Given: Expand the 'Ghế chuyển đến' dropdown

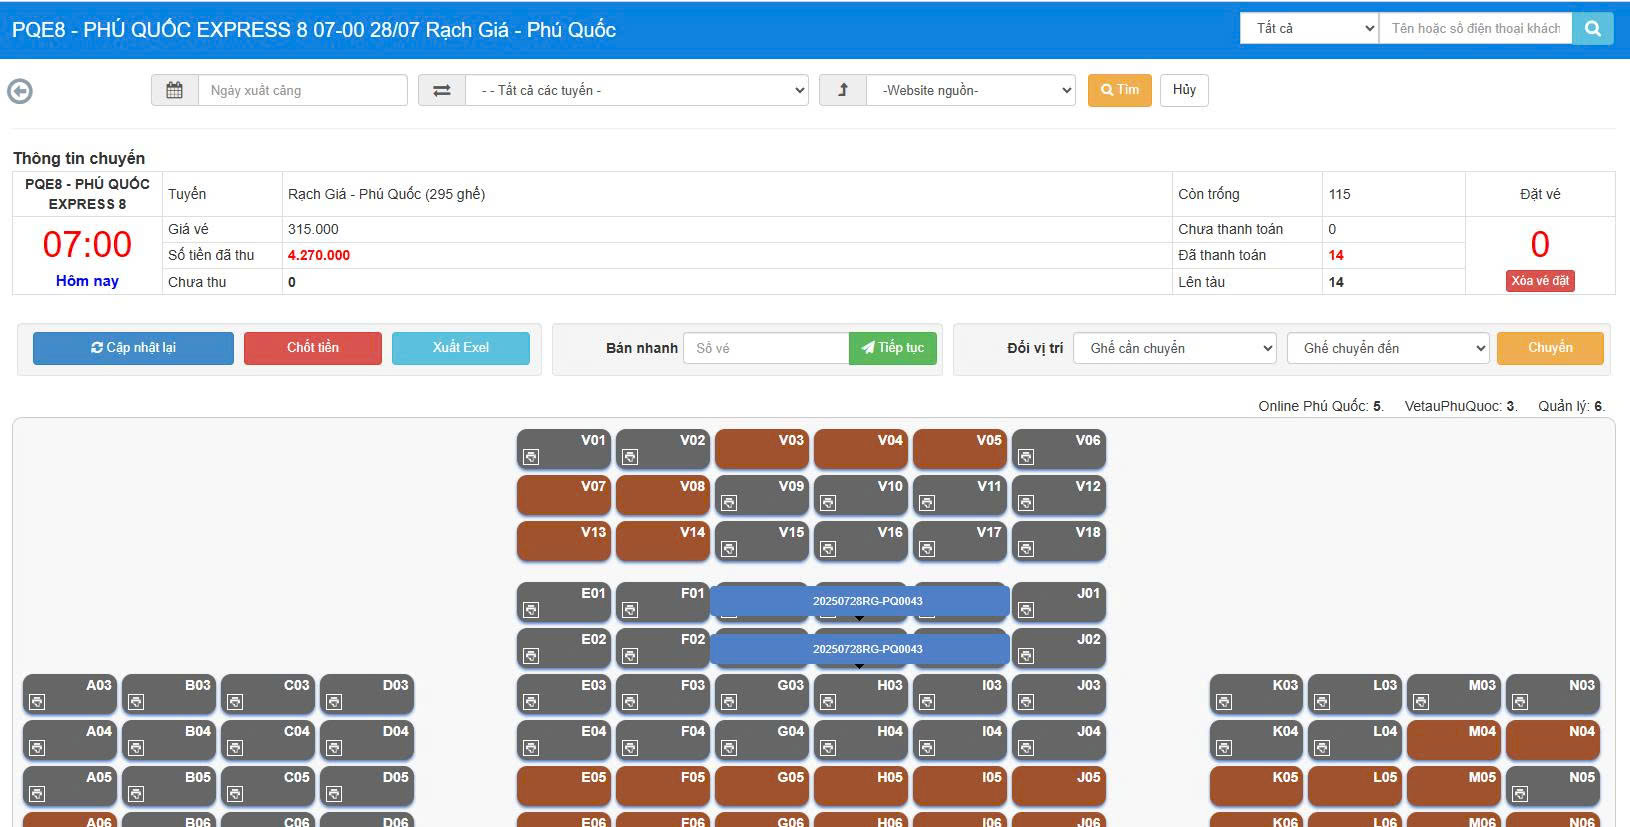Looking at the screenshot, I should (x=1388, y=348).
